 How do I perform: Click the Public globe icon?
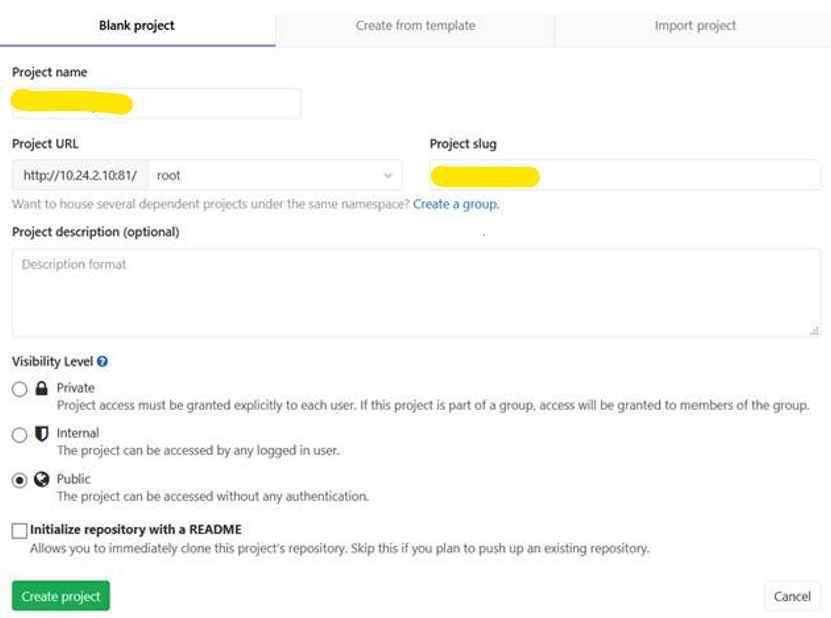point(42,479)
